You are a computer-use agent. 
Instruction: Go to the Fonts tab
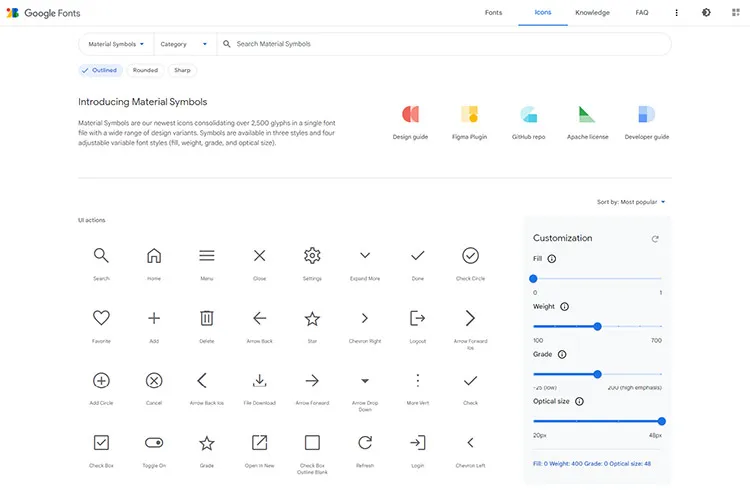pos(493,12)
